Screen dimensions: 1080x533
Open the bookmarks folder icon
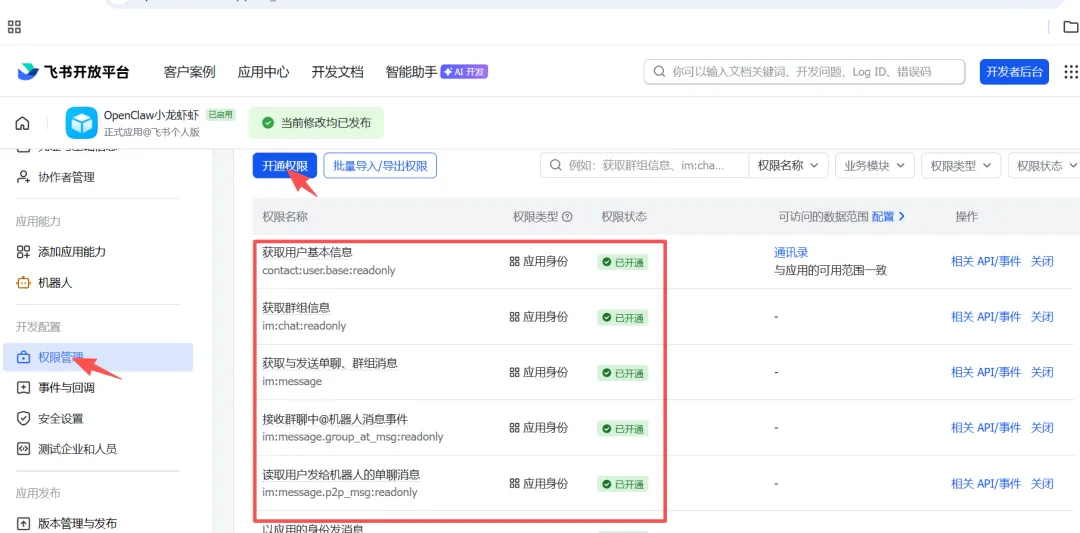click(x=1070, y=27)
